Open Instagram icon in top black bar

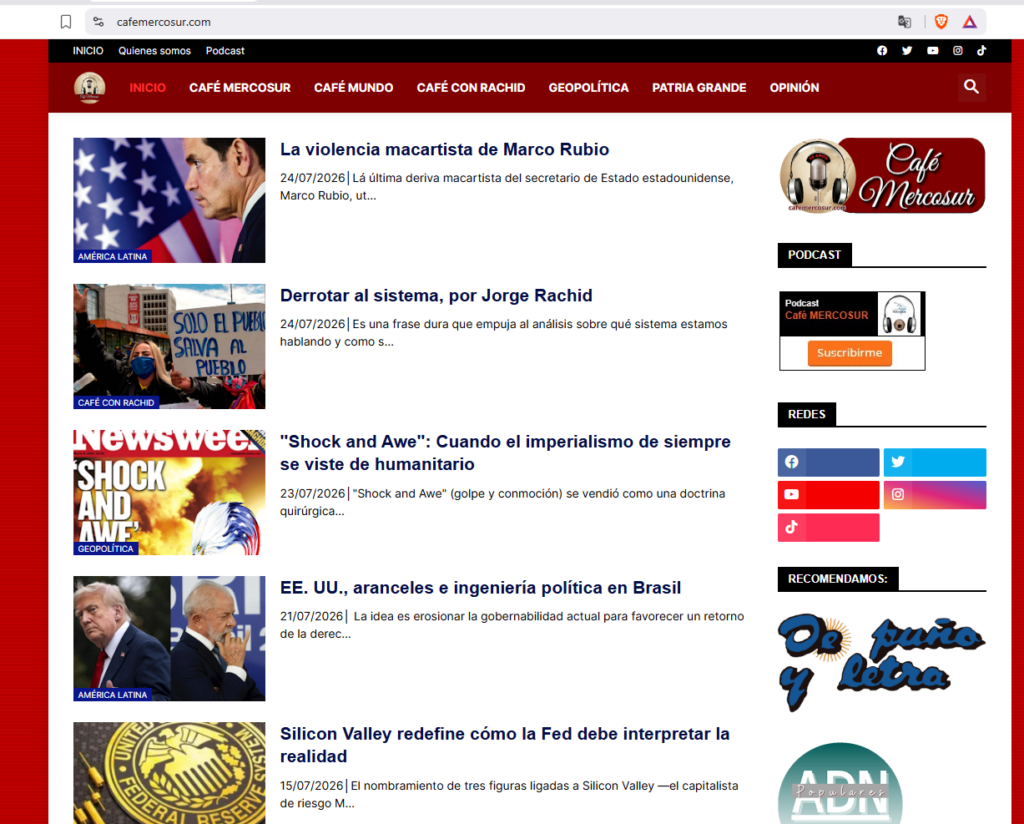pos(957,50)
